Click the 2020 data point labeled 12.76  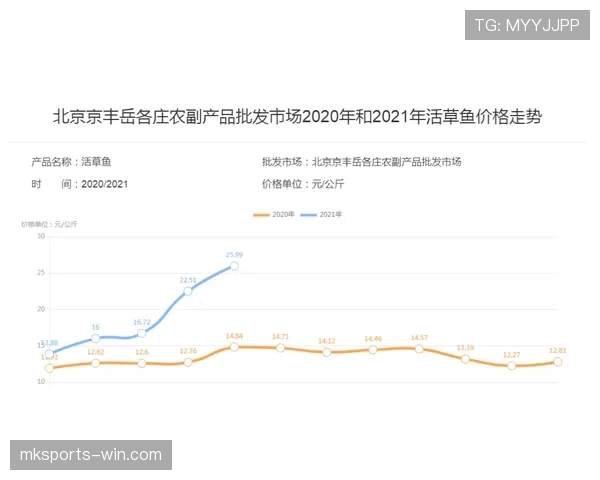point(188,362)
